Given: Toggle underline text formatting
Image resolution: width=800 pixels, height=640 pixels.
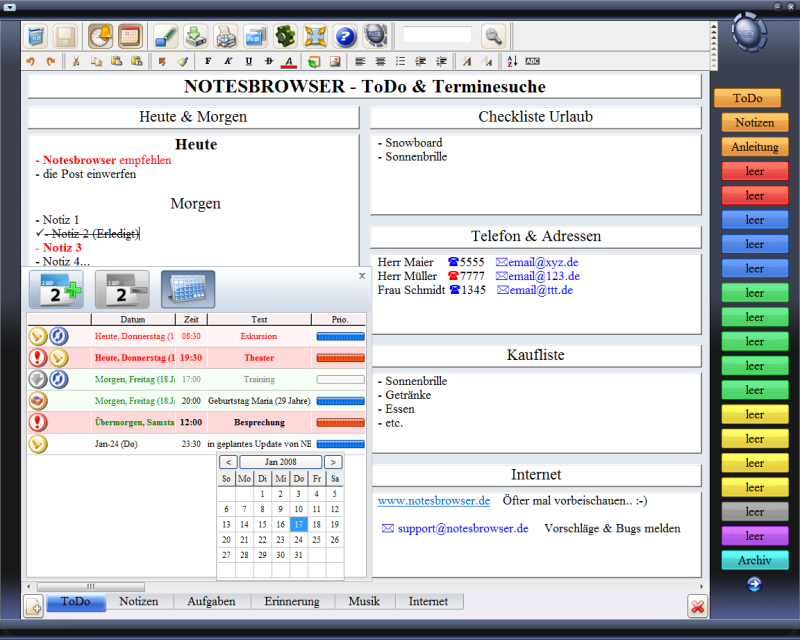Looking at the screenshot, I should click(249, 62).
